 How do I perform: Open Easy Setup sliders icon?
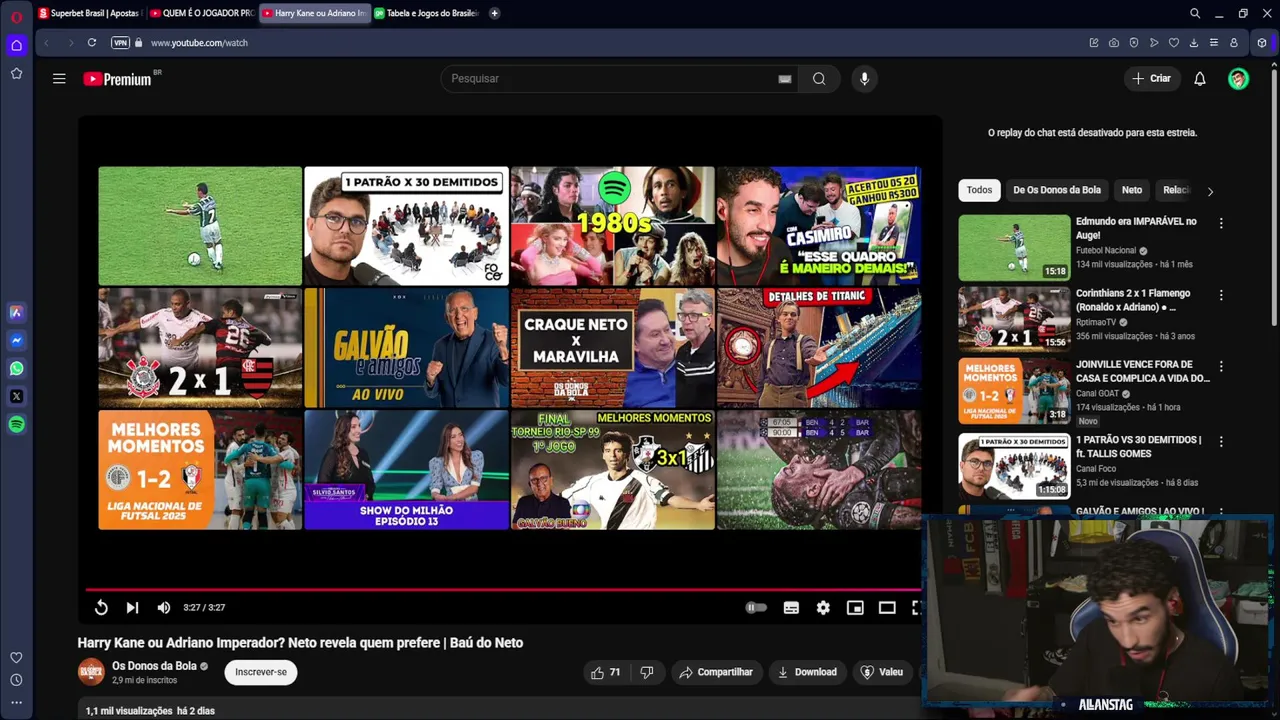1214,43
